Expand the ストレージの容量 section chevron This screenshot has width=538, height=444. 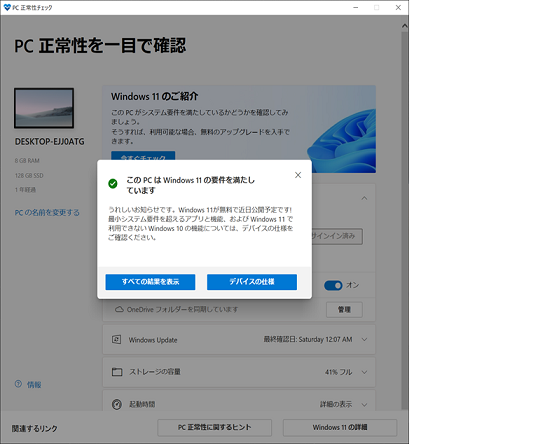click(364, 372)
